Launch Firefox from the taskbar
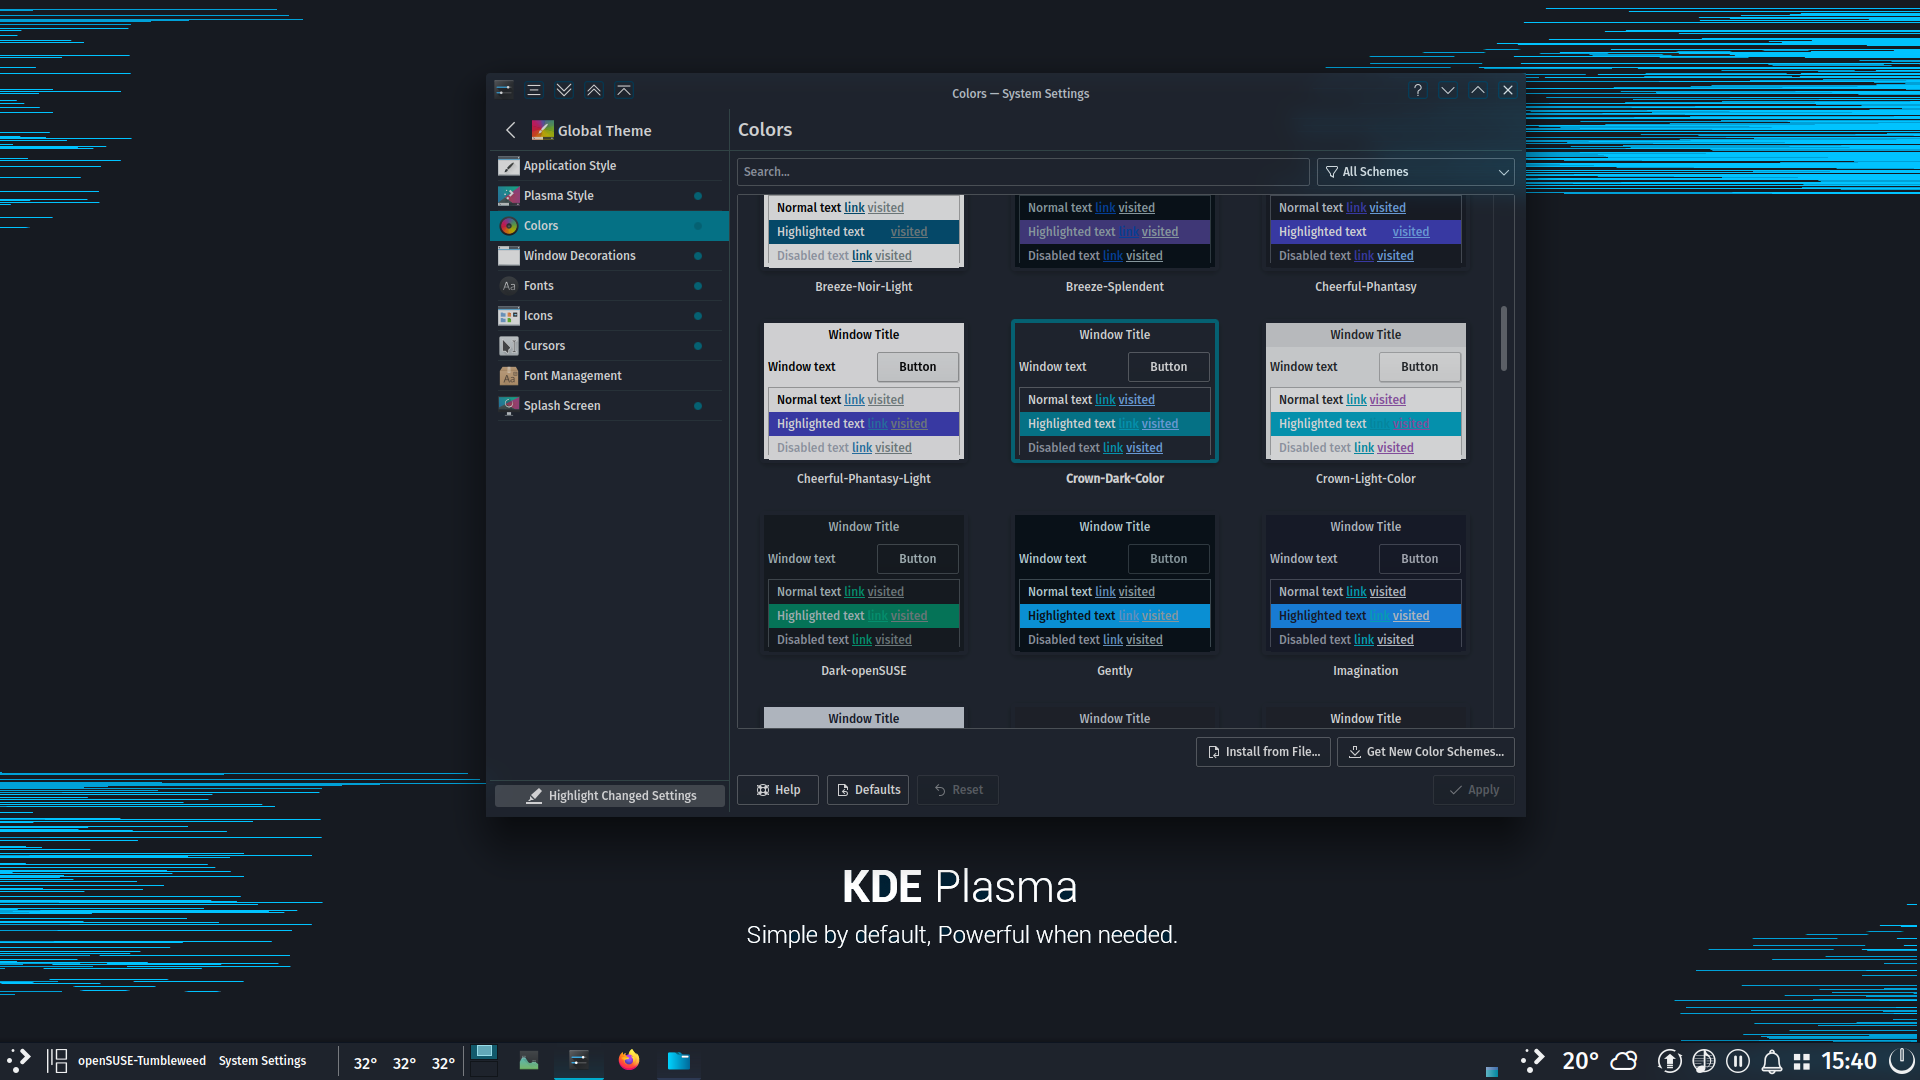This screenshot has height=1080, width=1920. click(629, 1060)
